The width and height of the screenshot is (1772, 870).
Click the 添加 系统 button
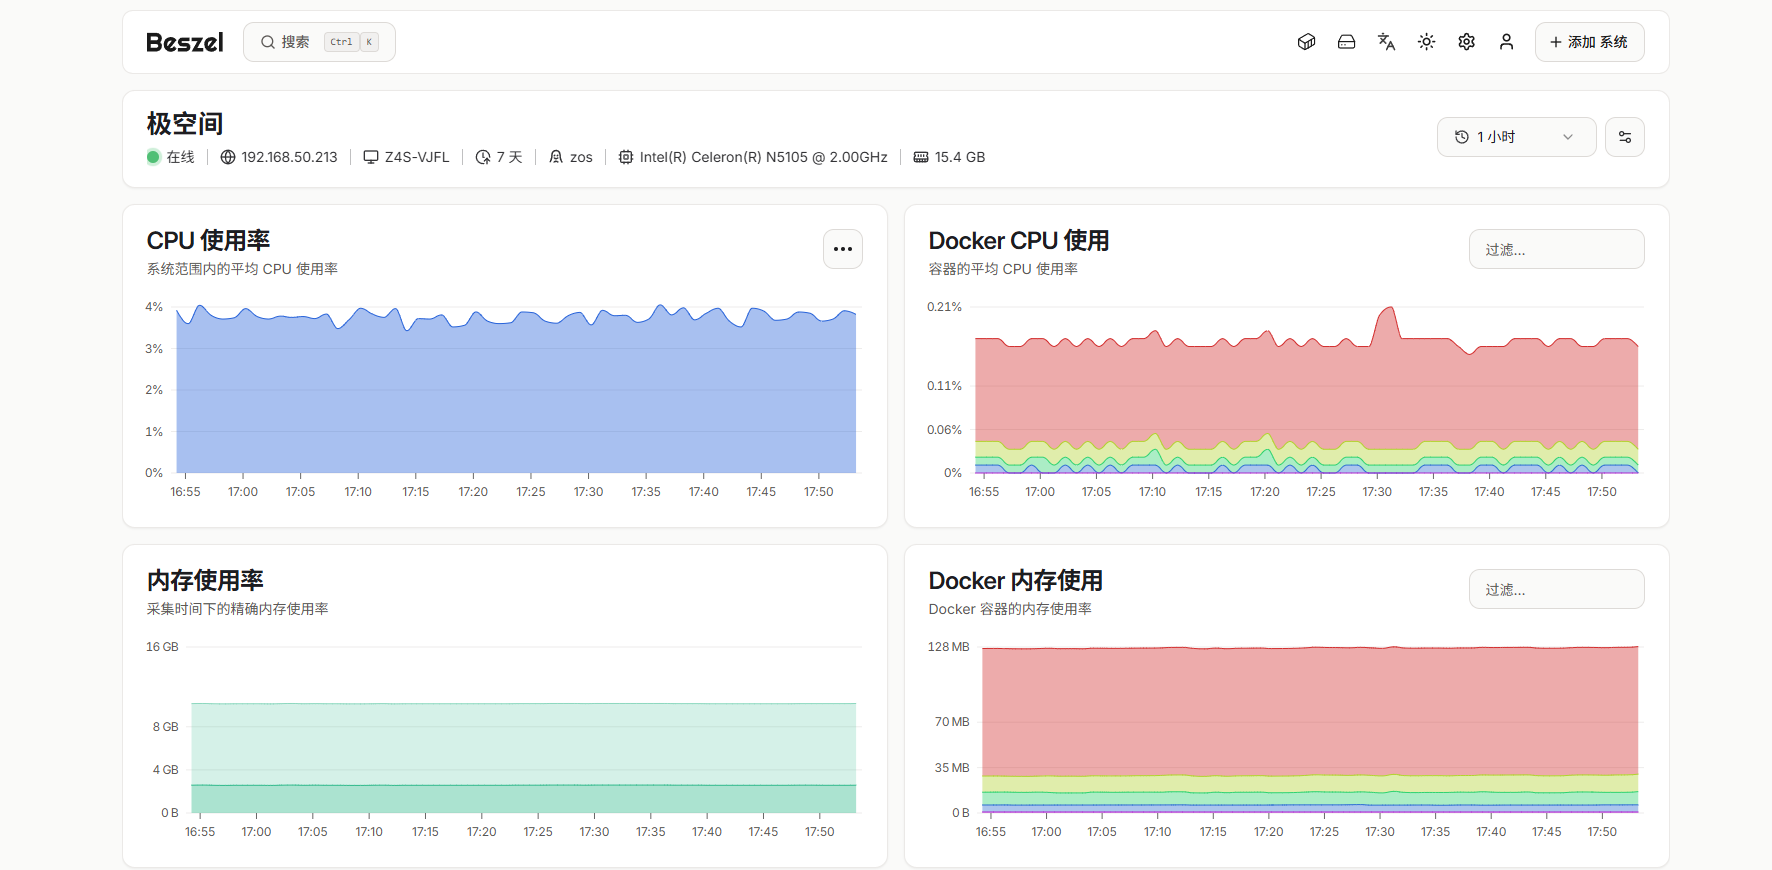[1588, 42]
